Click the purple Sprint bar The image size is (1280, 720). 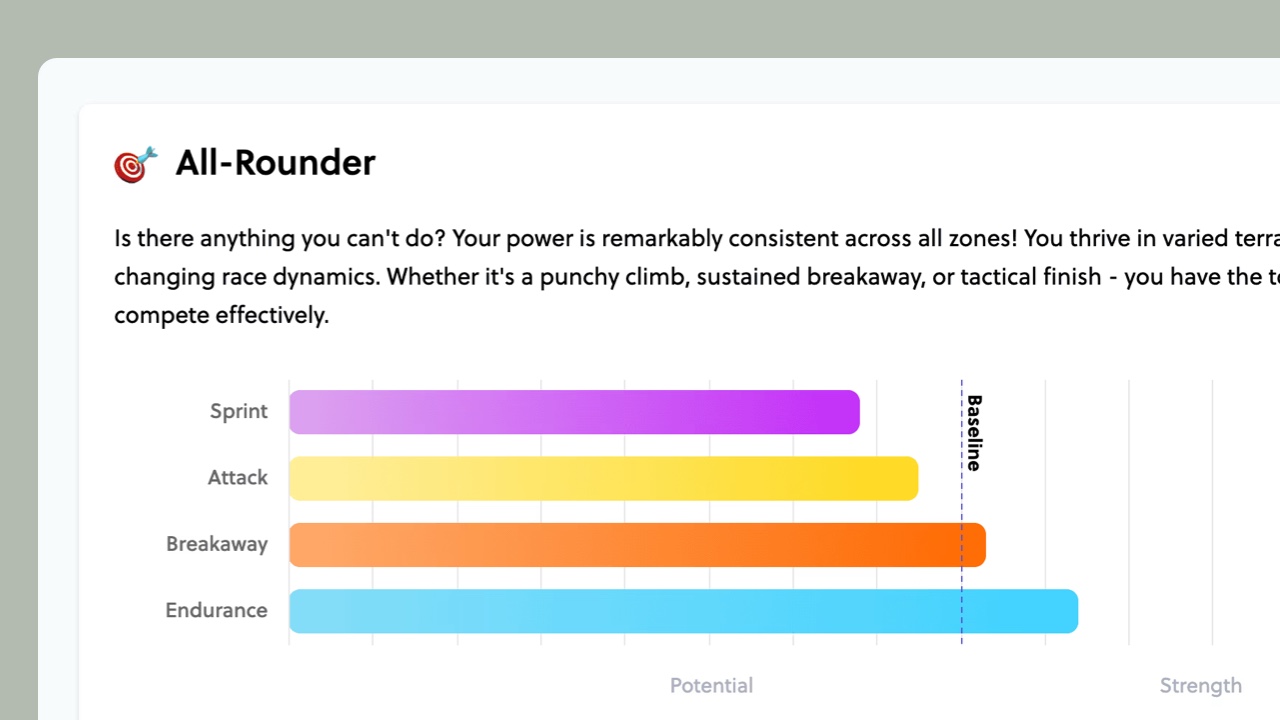point(574,412)
